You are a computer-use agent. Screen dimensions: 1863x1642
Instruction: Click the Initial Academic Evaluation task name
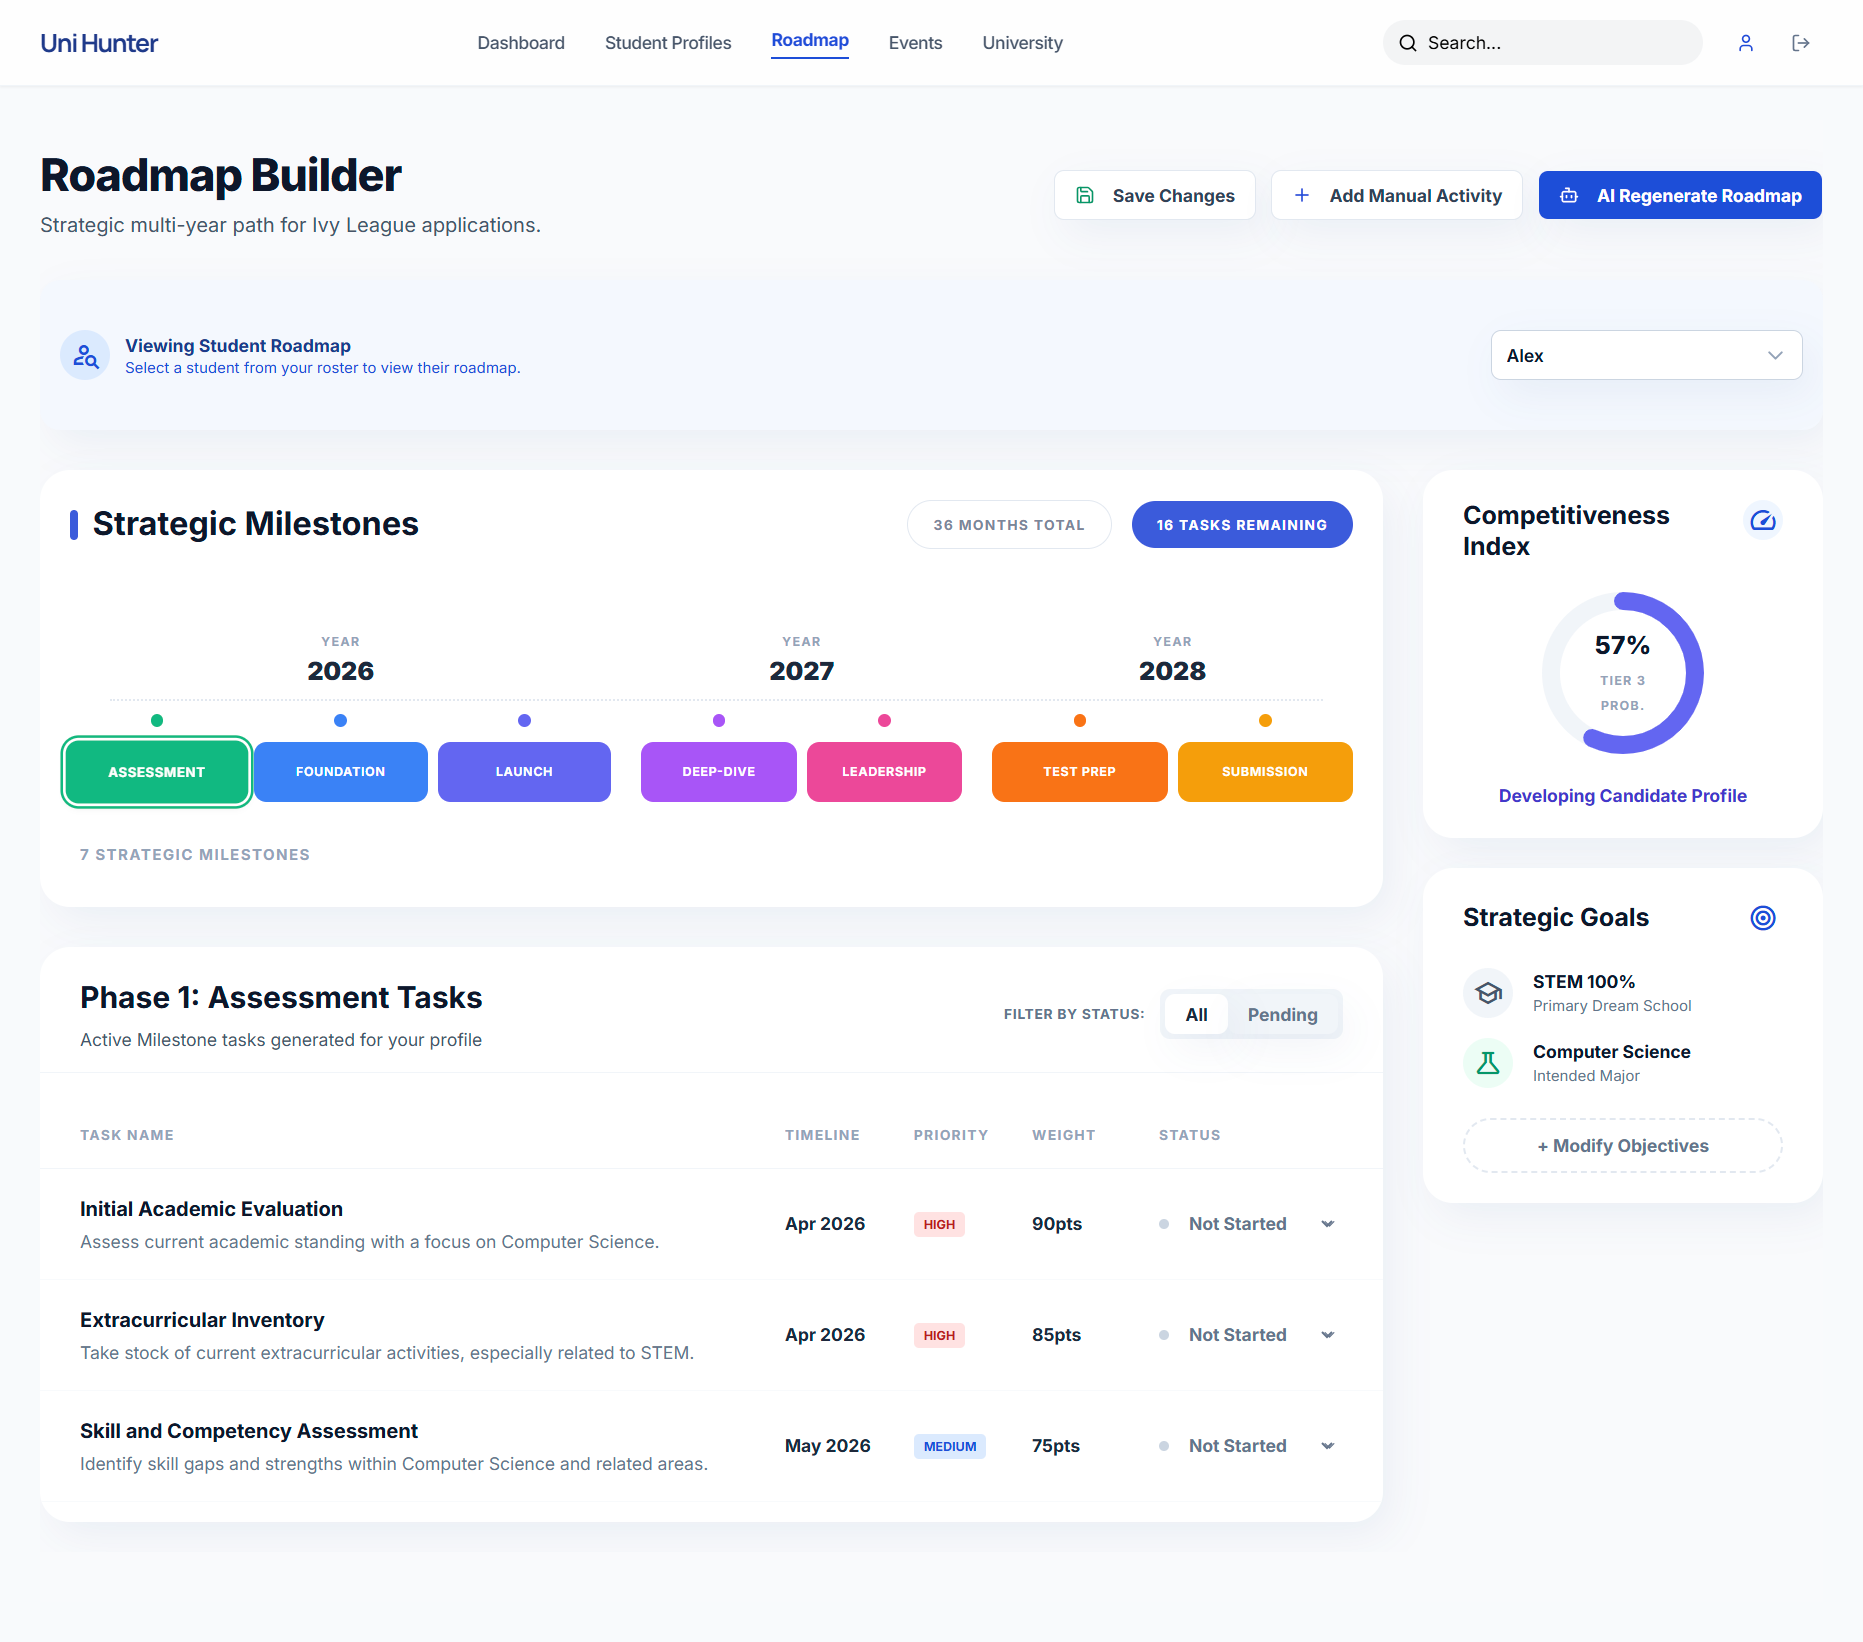point(211,1209)
